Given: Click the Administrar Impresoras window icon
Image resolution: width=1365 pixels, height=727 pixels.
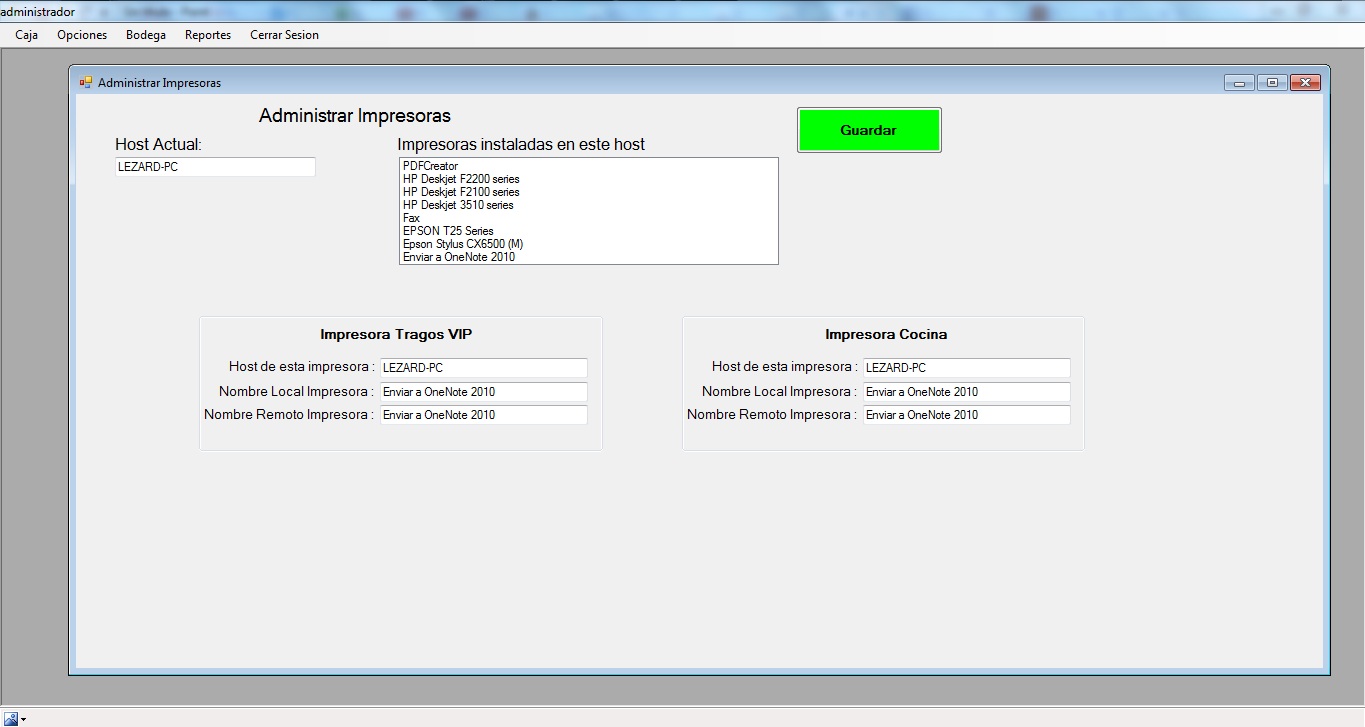Looking at the screenshot, I should coord(86,82).
